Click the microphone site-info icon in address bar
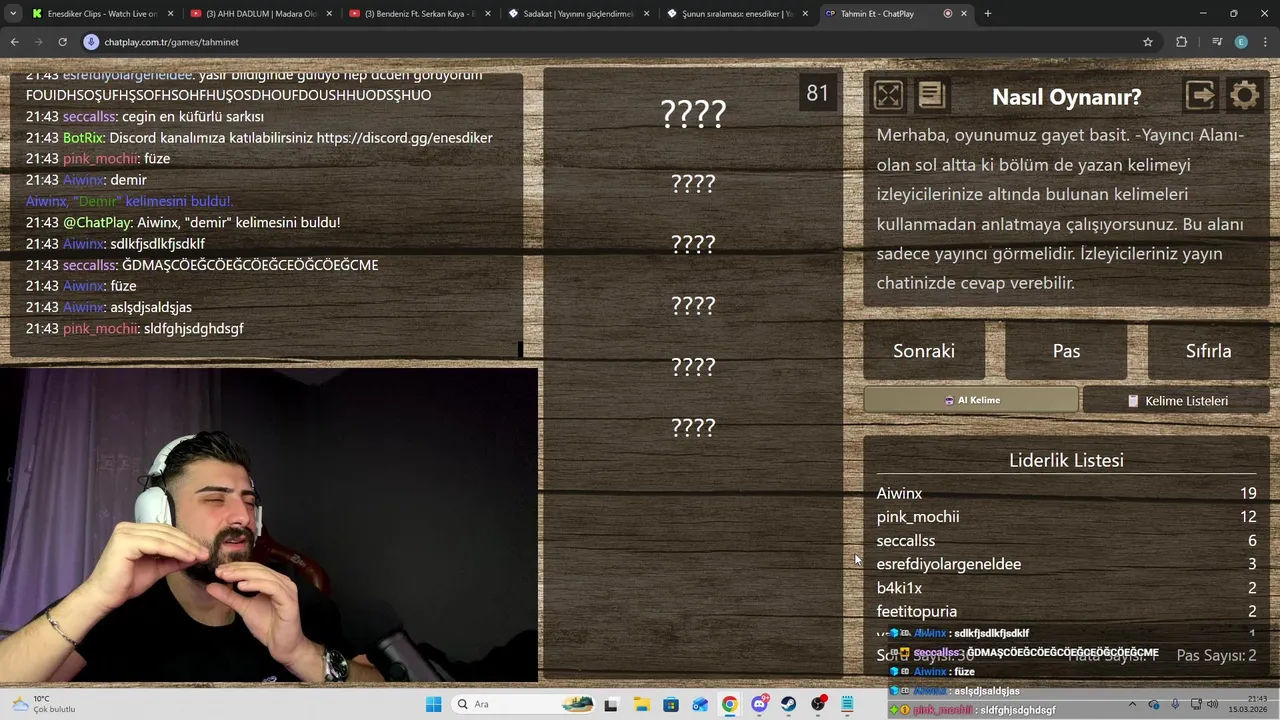The width and height of the screenshot is (1280, 720). tap(92, 42)
